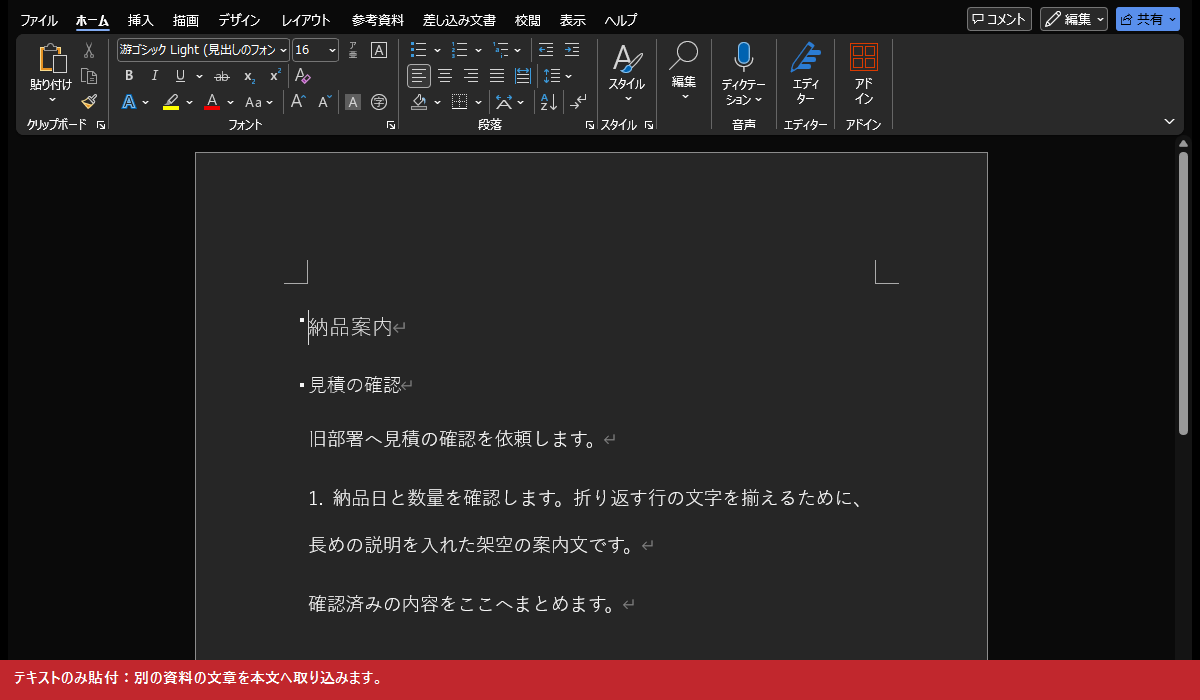Switch to the デザイン tab
This screenshot has height=700, width=1200.
(239, 20)
